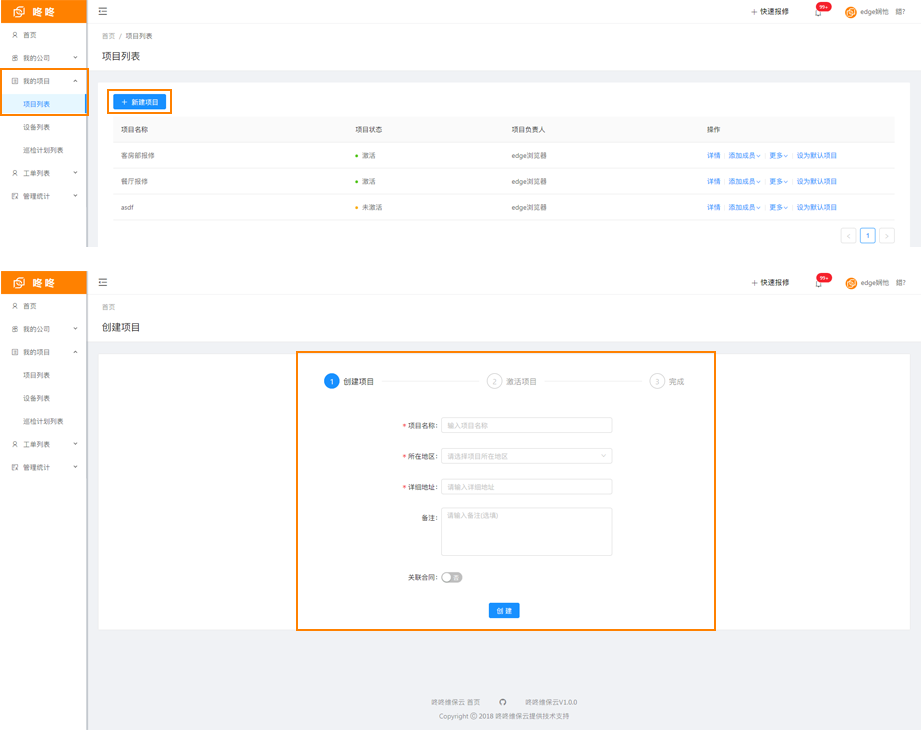
Task: Click the GitHub icon in the page footer
Action: pyautogui.click(x=503, y=702)
